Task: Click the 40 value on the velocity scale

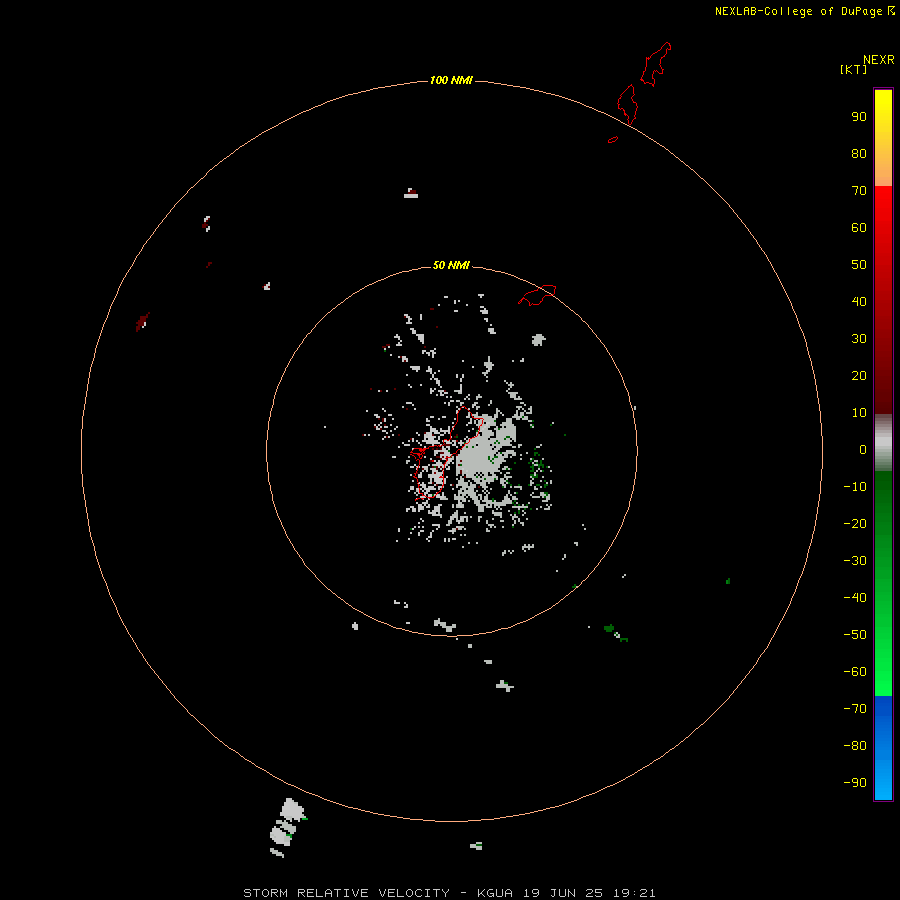Action: 859,301
